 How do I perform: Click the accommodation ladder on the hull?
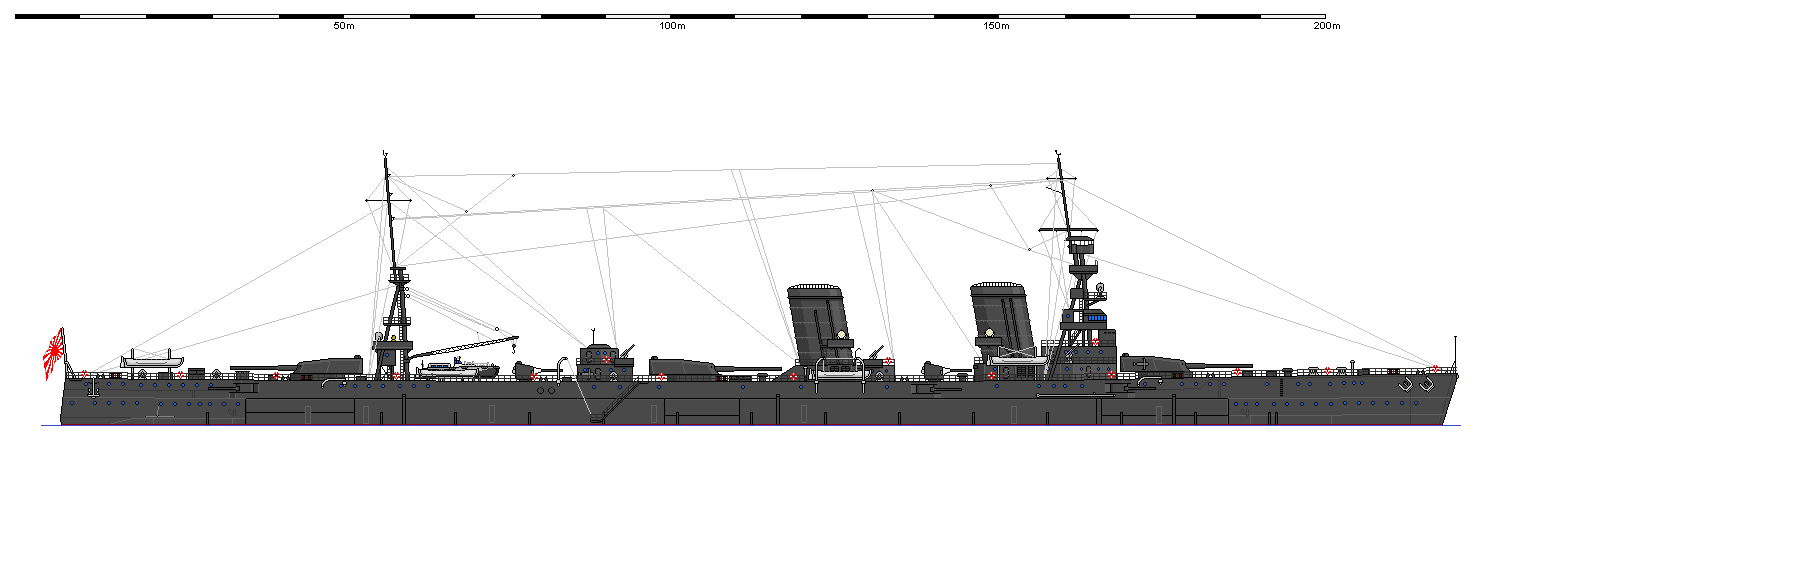coord(613,400)
